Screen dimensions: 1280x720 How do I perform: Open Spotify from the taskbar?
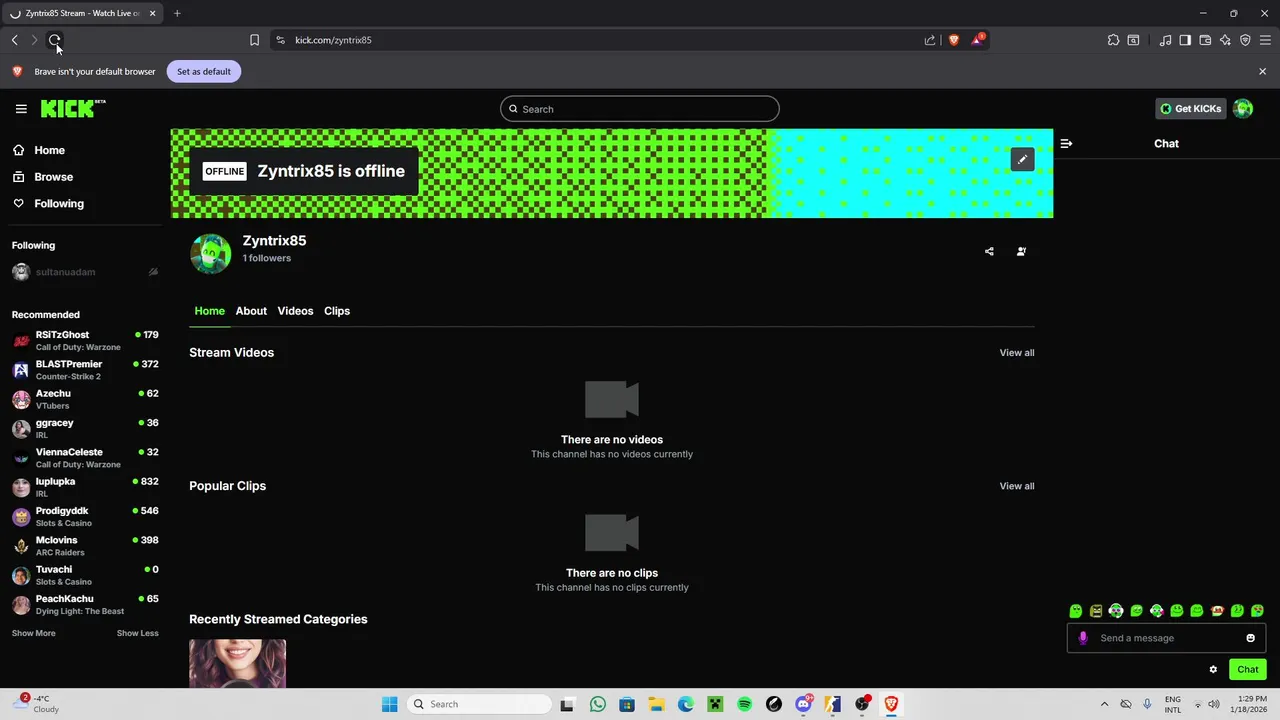coord(745,704)
